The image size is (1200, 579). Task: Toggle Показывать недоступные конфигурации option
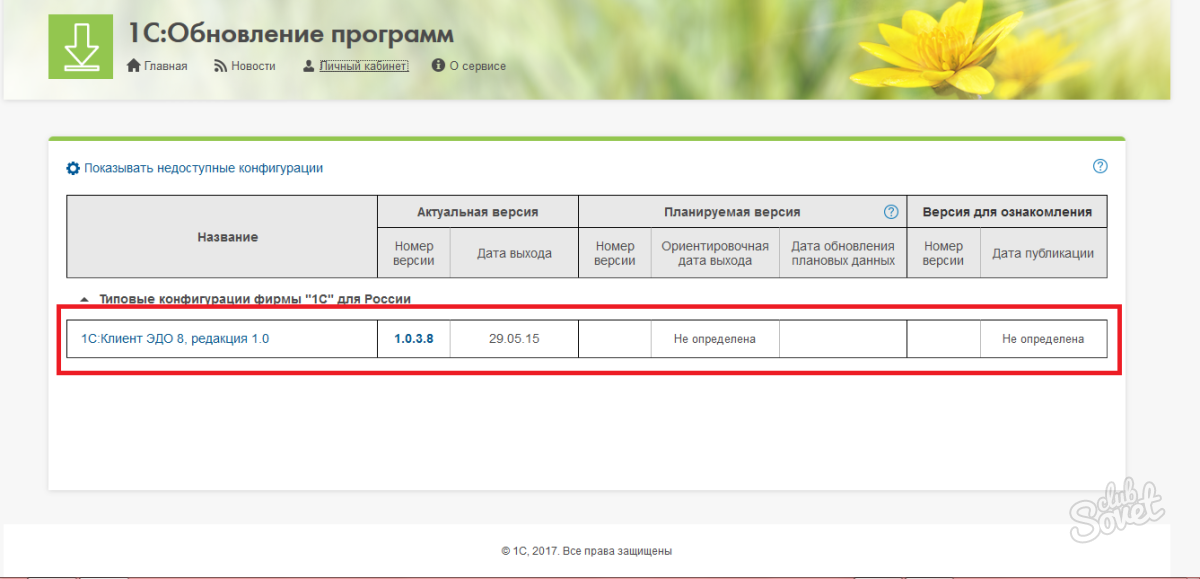pyautogui.click(x=203, y=168)
